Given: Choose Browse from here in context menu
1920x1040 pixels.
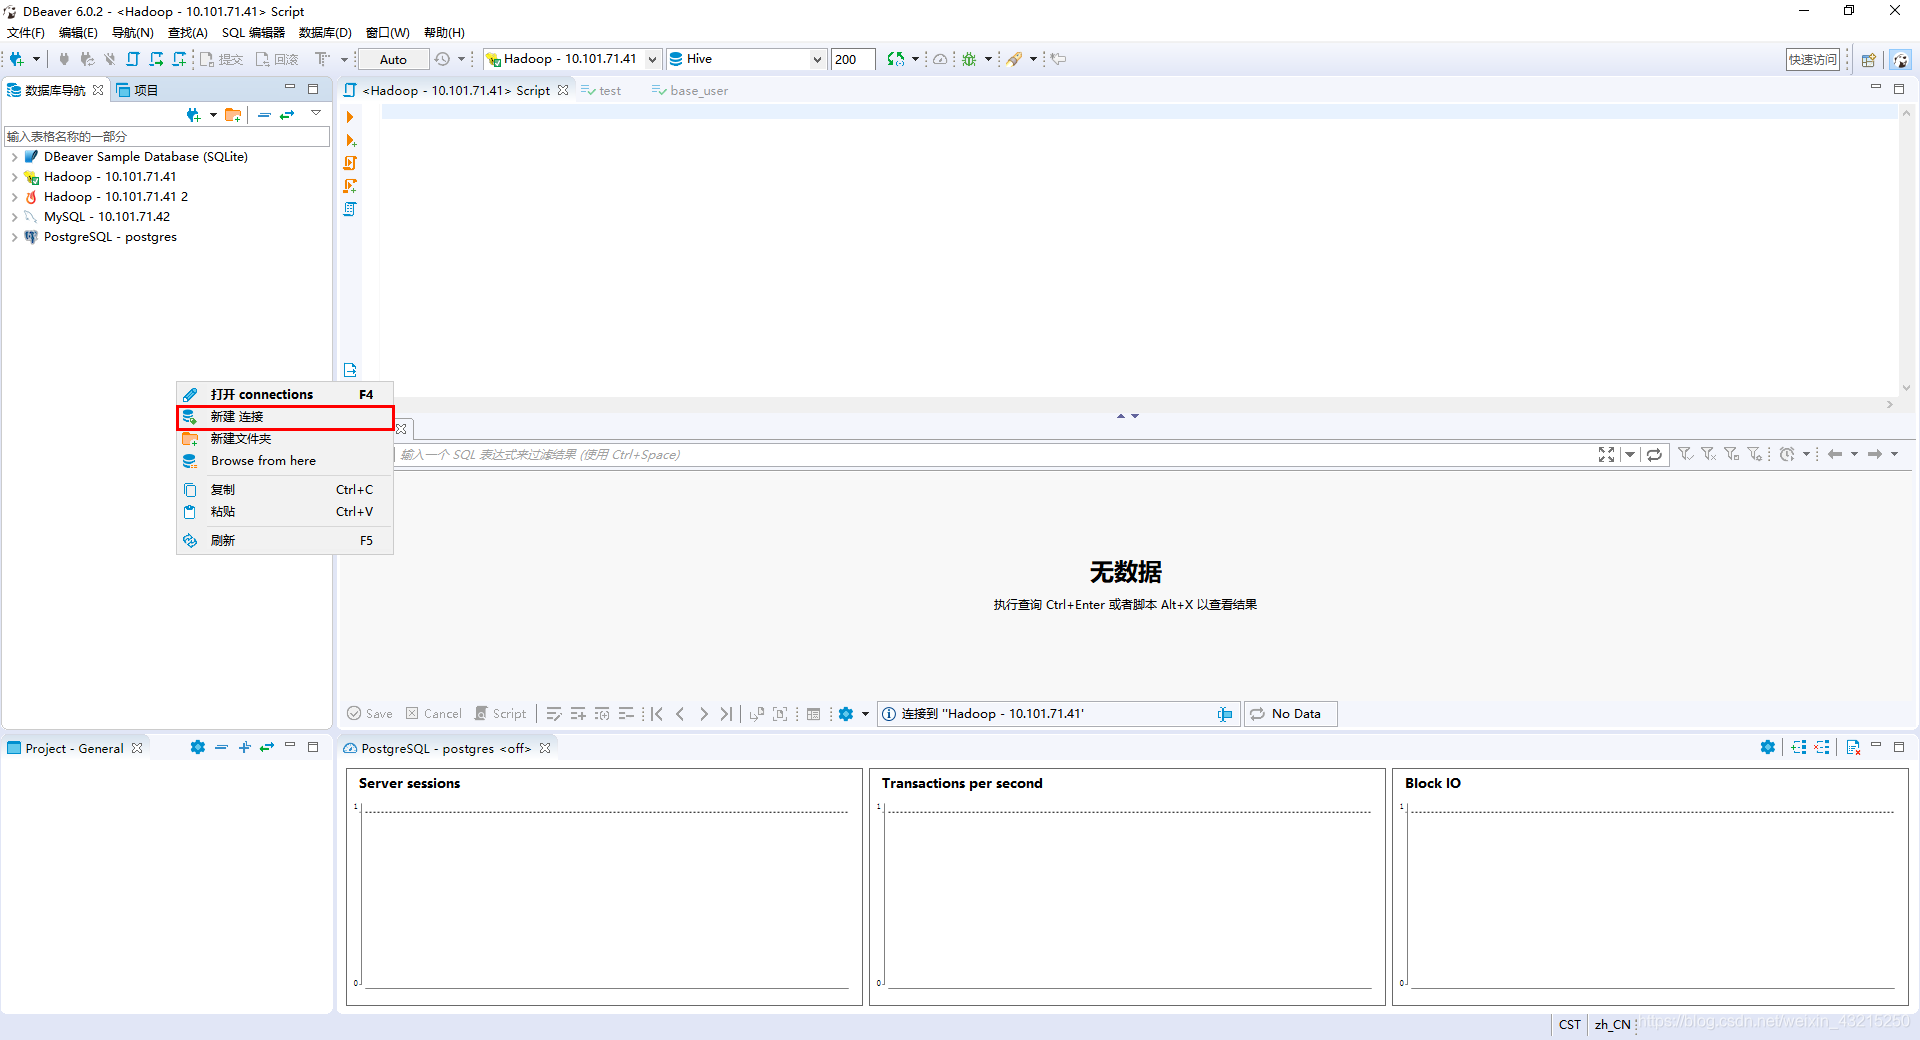Looking at the screenshot, I should pos(285,461).
